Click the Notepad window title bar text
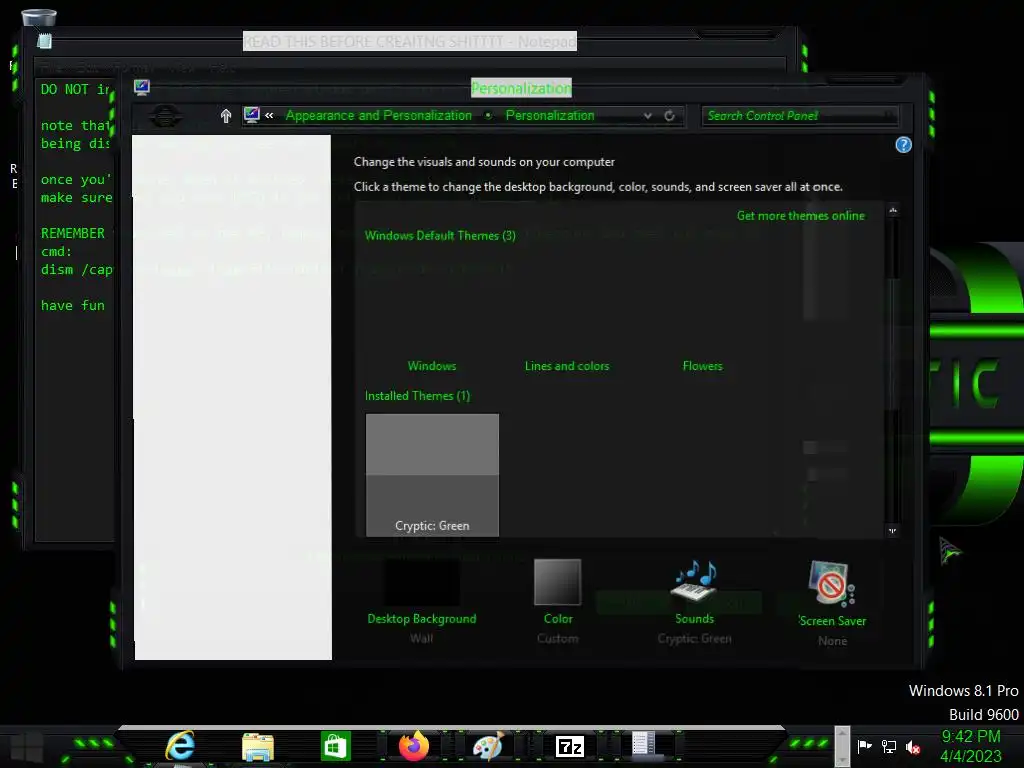The width and height of the screenshot is (1024, 768). [x=409, y=41]
